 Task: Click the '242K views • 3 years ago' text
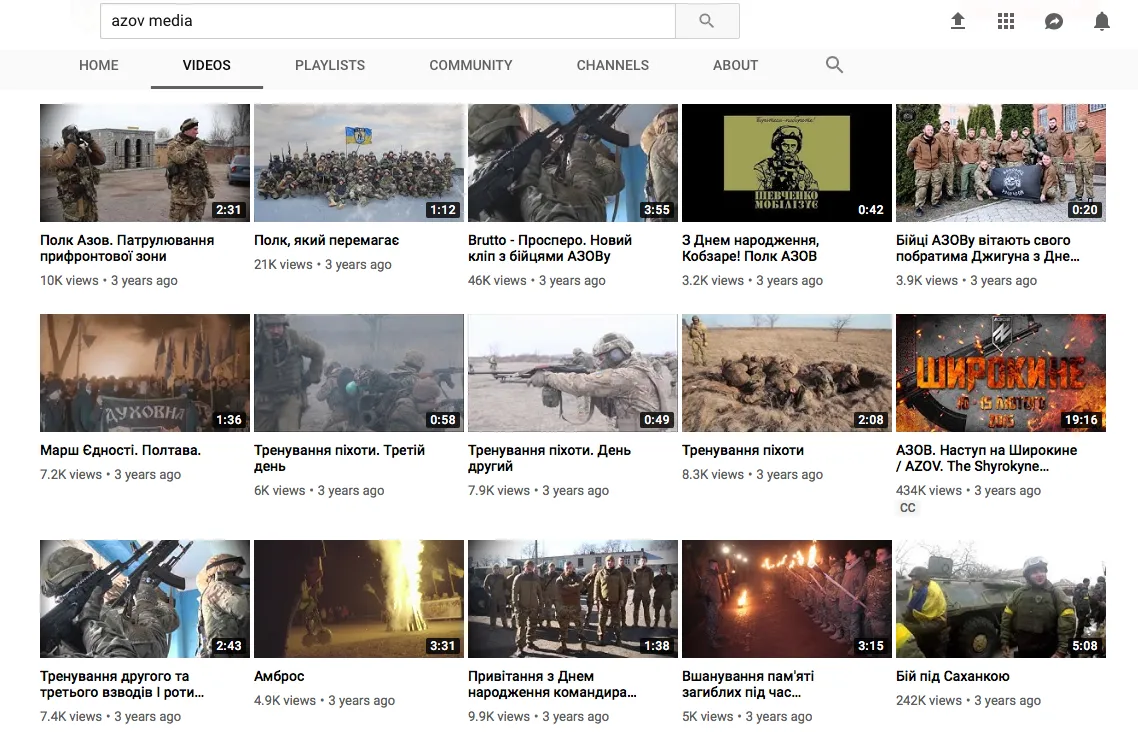point(968,701)
